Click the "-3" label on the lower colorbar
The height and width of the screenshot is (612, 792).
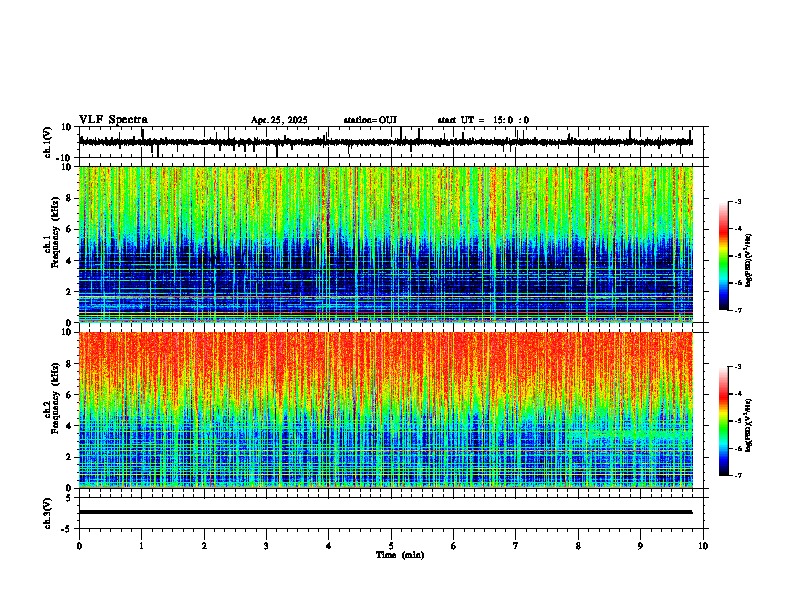tap(738, 367)
